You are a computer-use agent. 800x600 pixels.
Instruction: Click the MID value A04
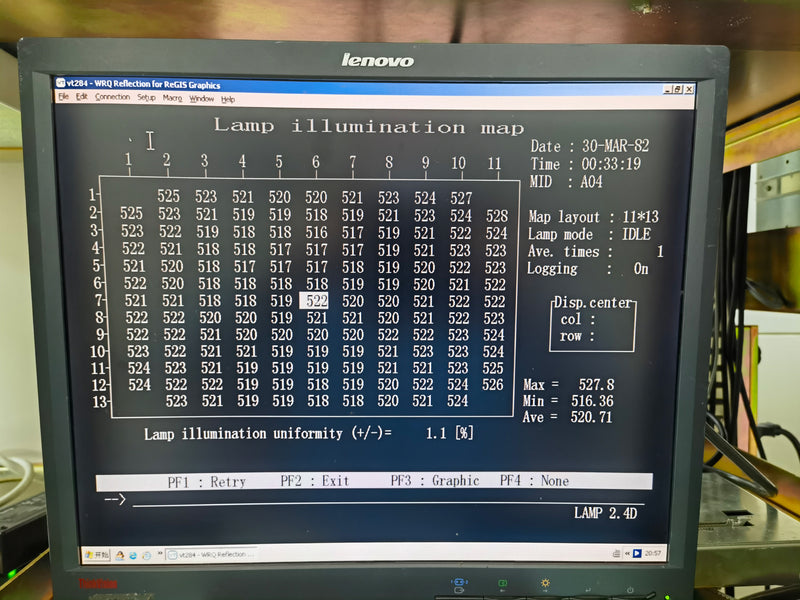tap(591, 182)
